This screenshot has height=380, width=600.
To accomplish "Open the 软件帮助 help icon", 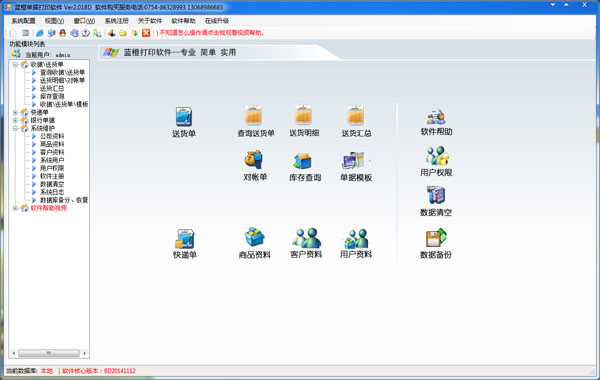I will click(436, 122).
